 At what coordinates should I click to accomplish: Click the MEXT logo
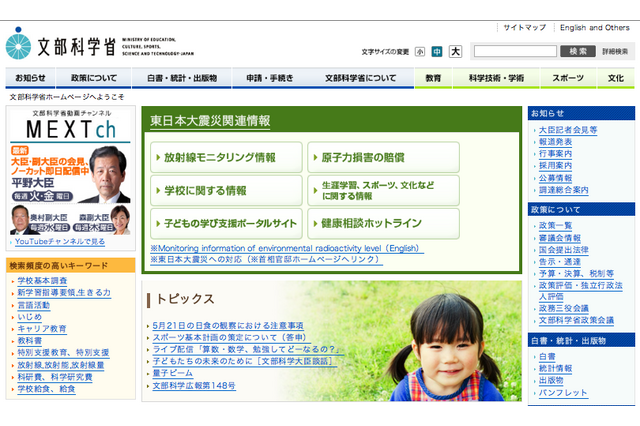coord(100,44)
